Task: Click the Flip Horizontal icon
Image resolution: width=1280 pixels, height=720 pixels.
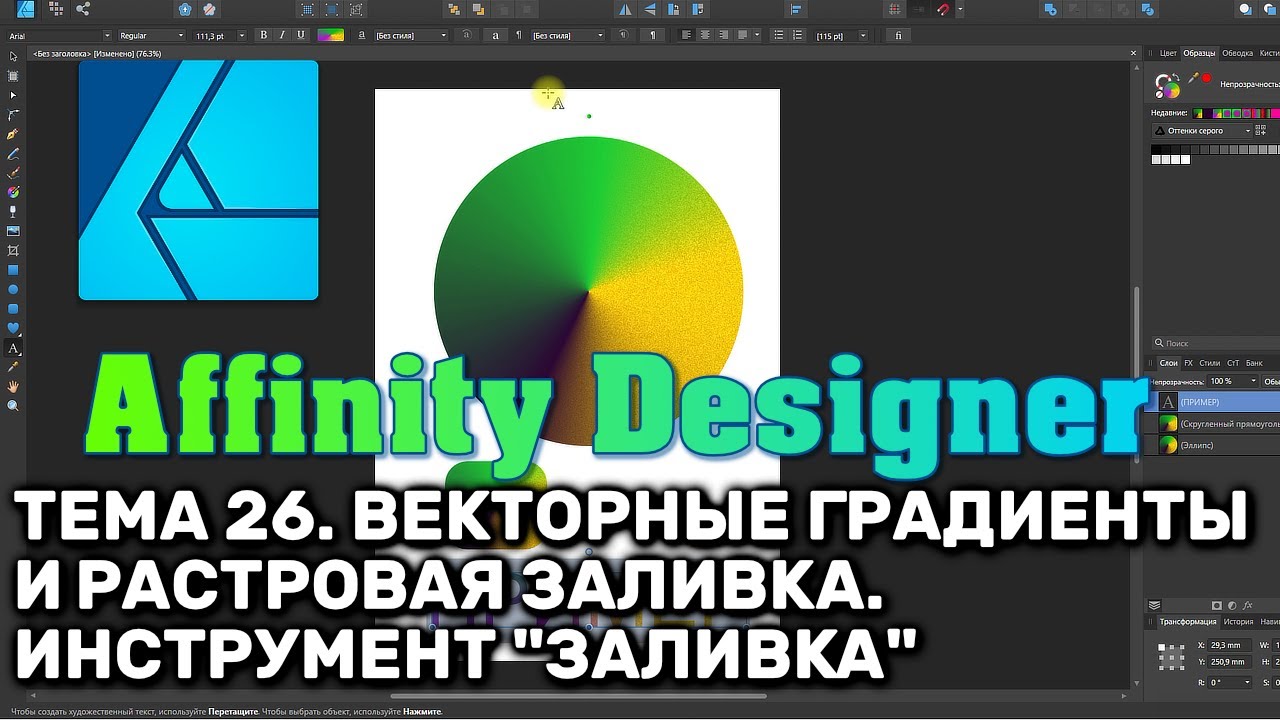Action: 626,9
